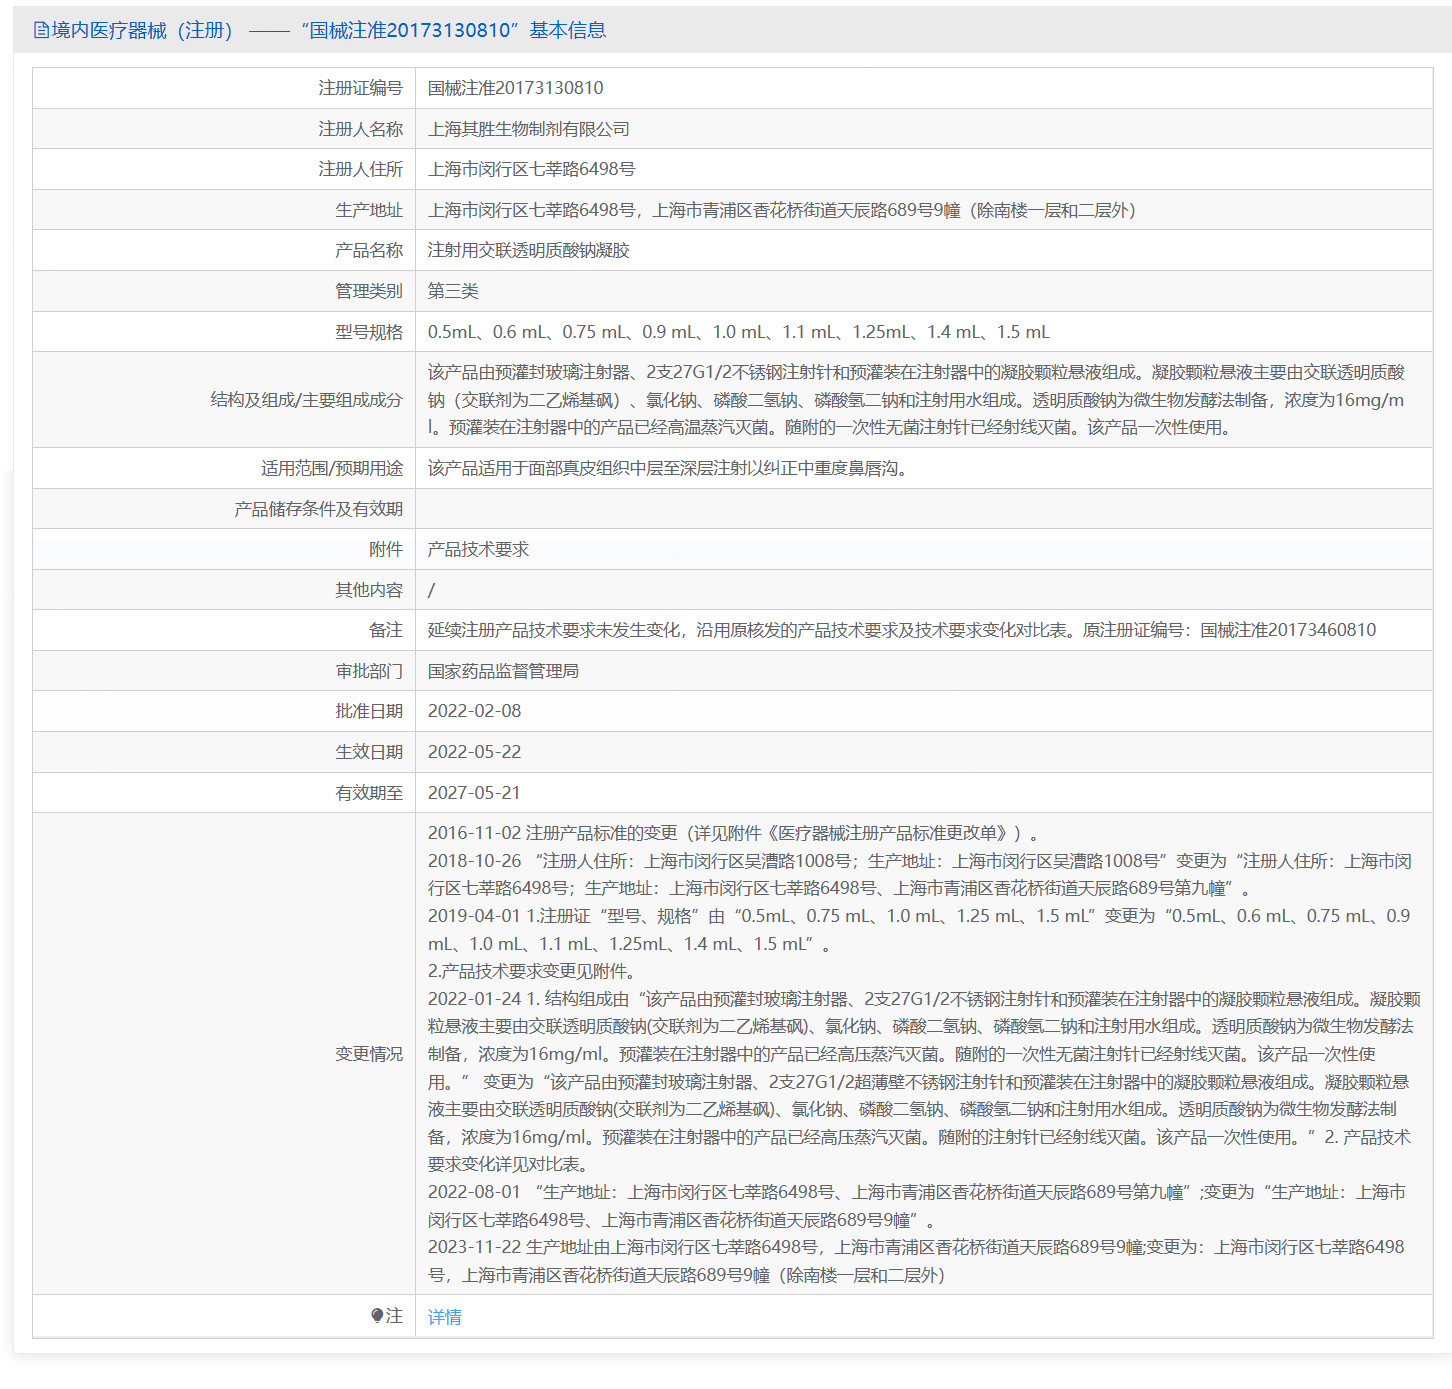This screenshot has width=1452, height=1389.
Task: Click structure description starting 该产品由预灌封玻璃注射器
Action: click(916, 400)
